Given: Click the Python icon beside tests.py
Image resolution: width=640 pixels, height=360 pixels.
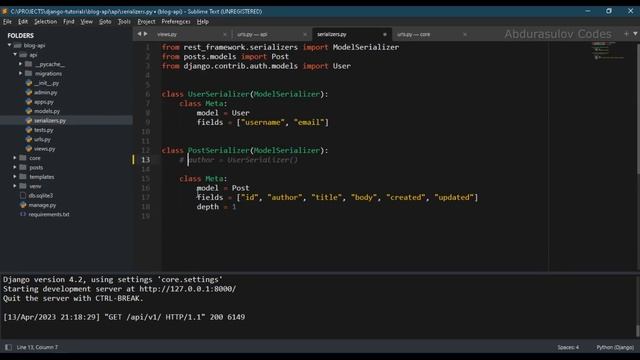Looking at the screenshot, I should pos(29,130).
